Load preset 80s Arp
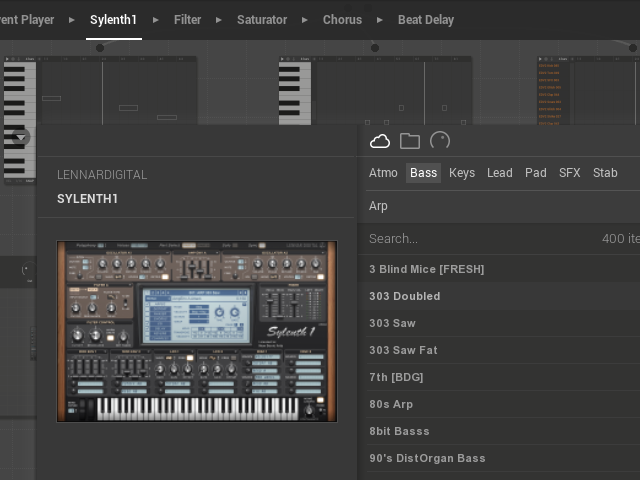 click(x=499, y=404)
